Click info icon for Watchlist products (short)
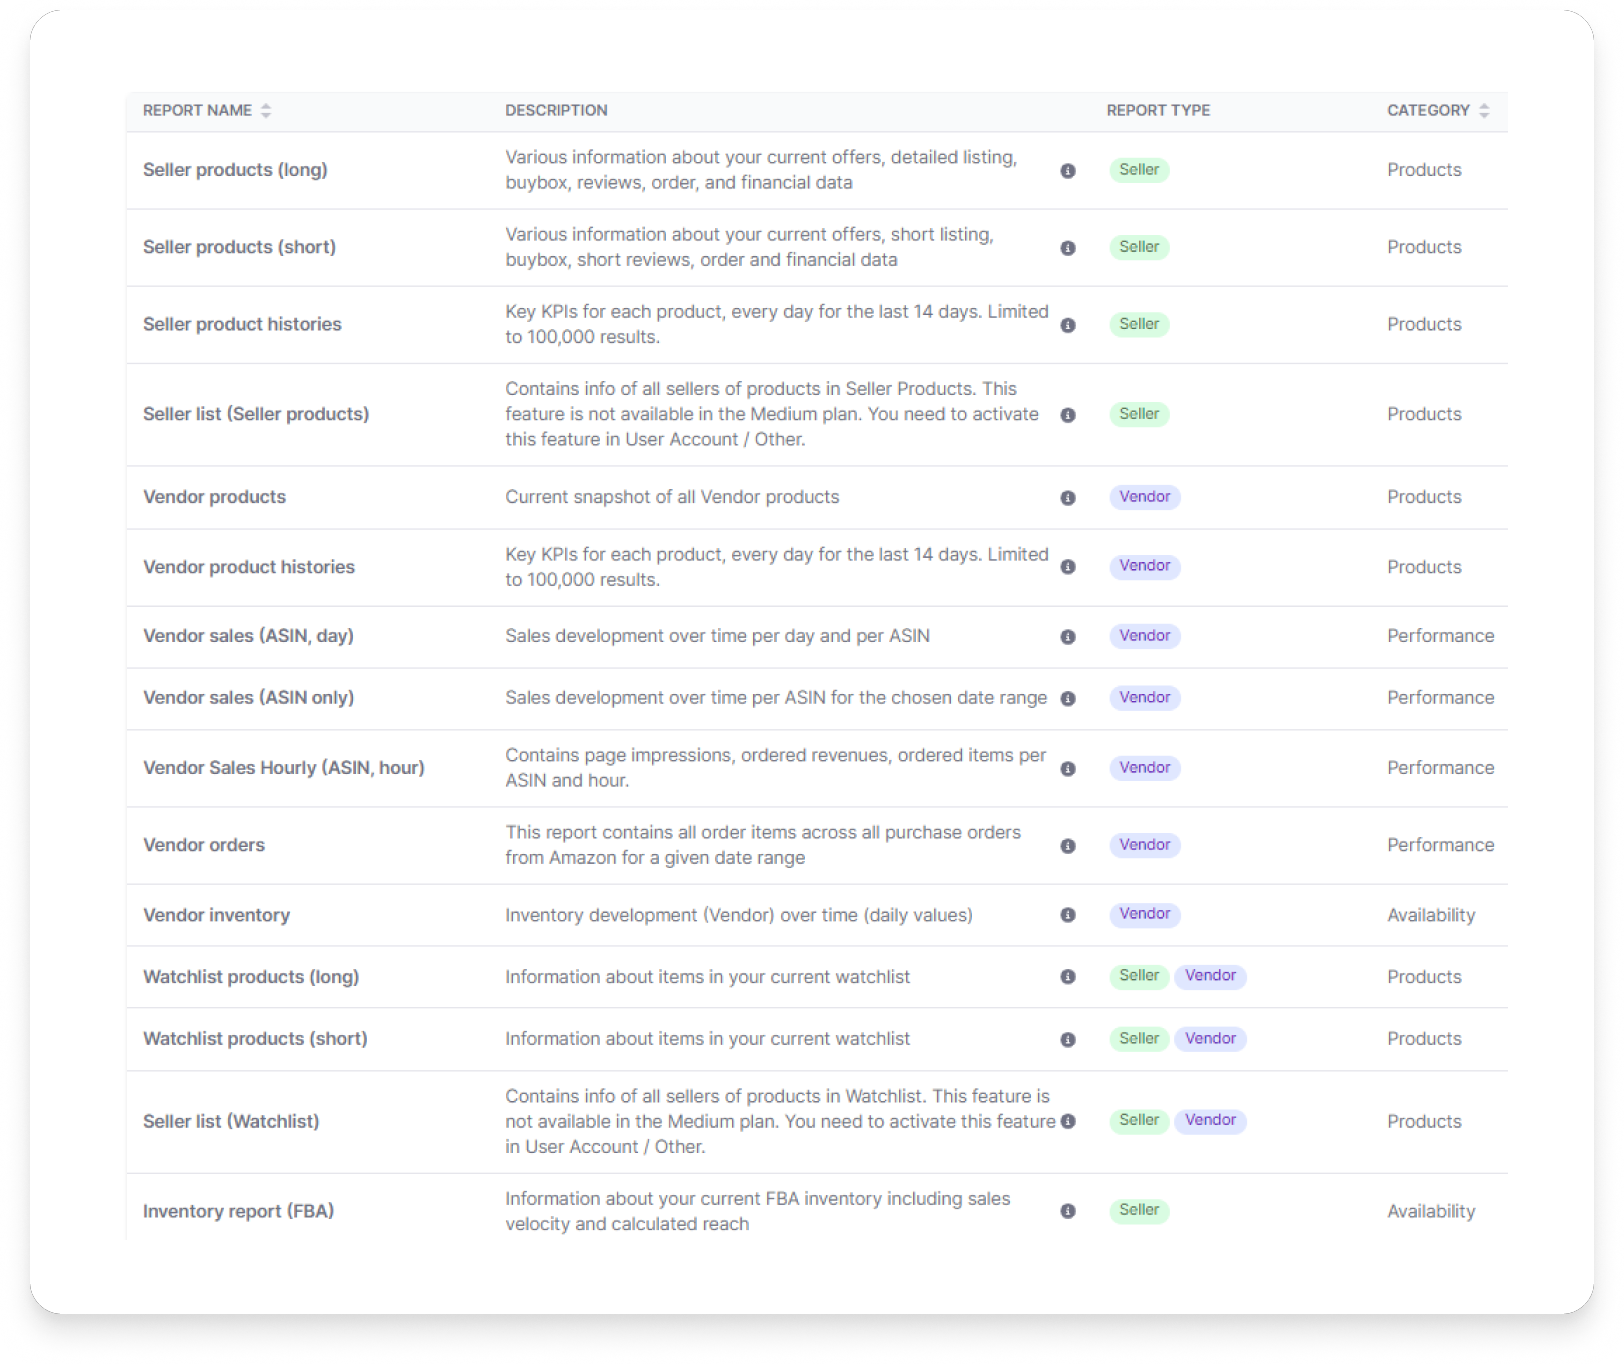The height and width of the screenshot is (1364, 1624). (x=1068, y=1040)
